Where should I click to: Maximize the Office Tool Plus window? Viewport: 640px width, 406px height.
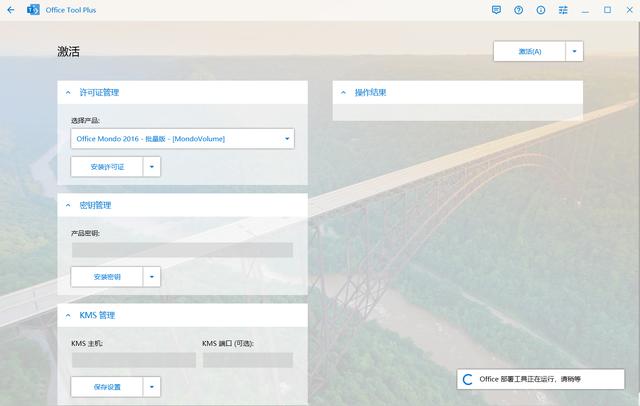coord(607,10)
